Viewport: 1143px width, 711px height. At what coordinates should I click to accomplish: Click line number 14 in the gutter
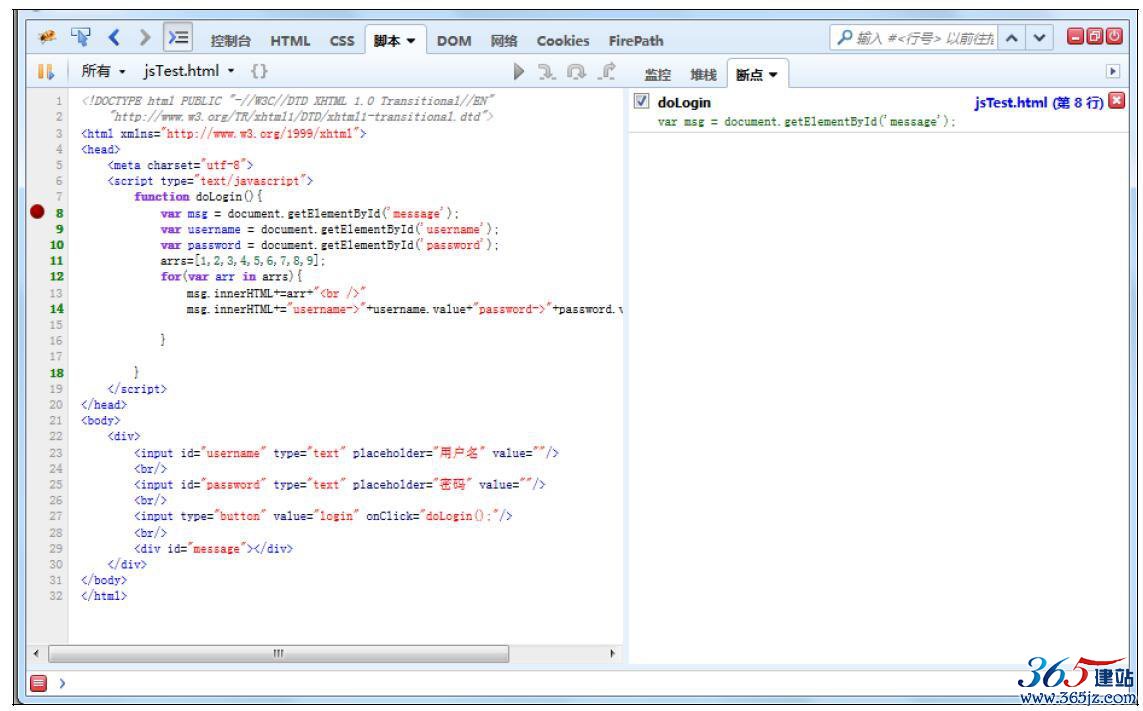tap(57, 309)
